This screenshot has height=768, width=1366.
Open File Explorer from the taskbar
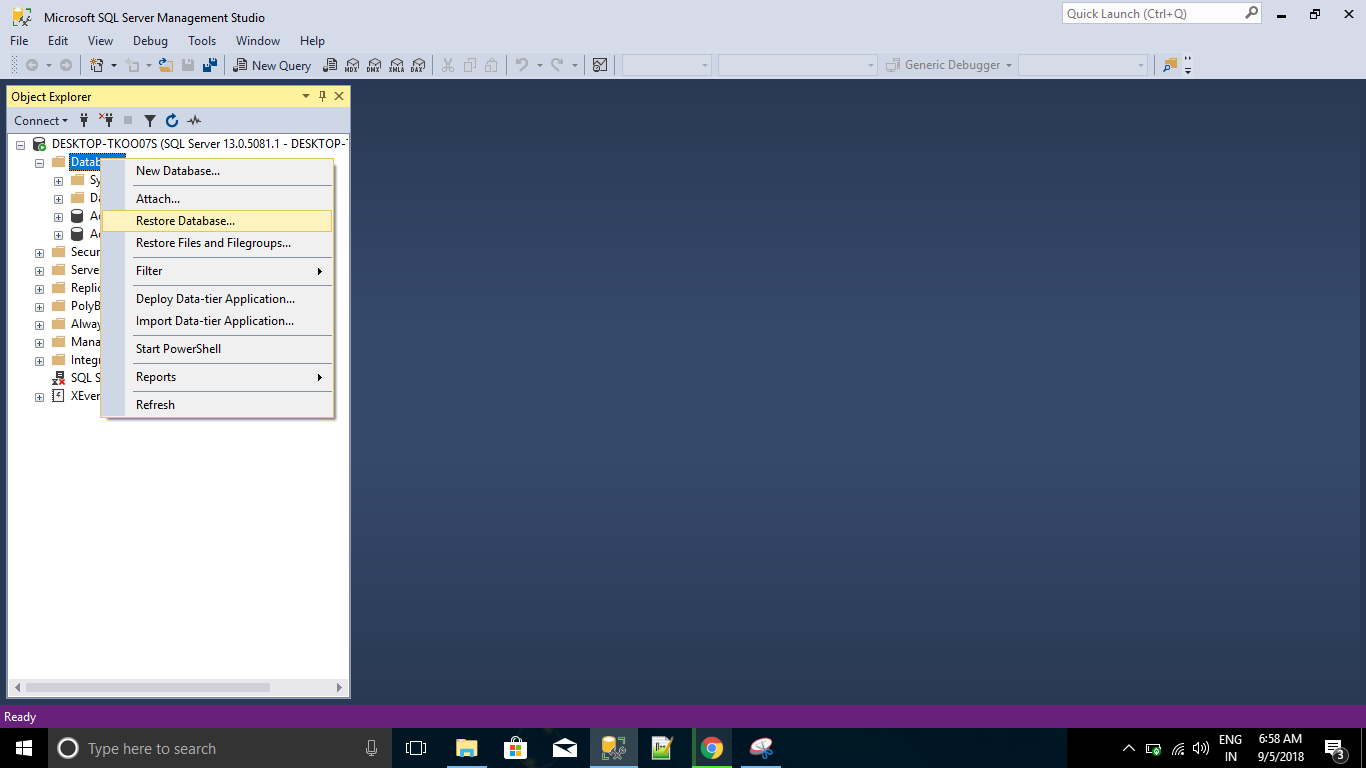coord(467,748)
